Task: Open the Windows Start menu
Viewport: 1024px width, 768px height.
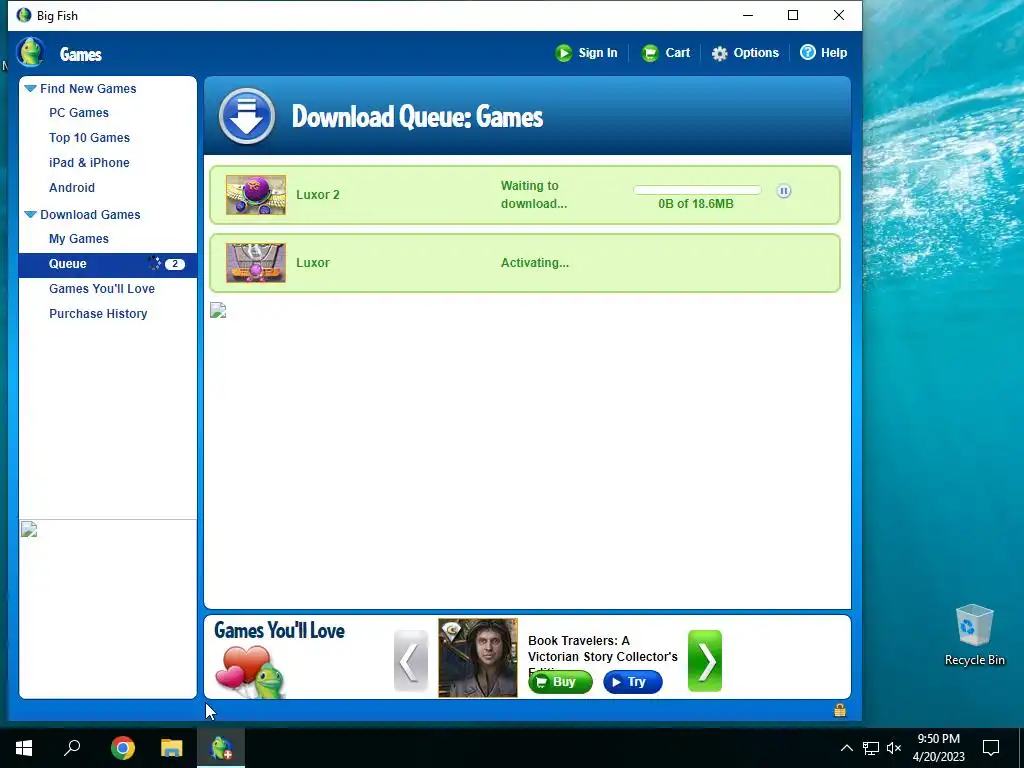Action: point(24,748)
